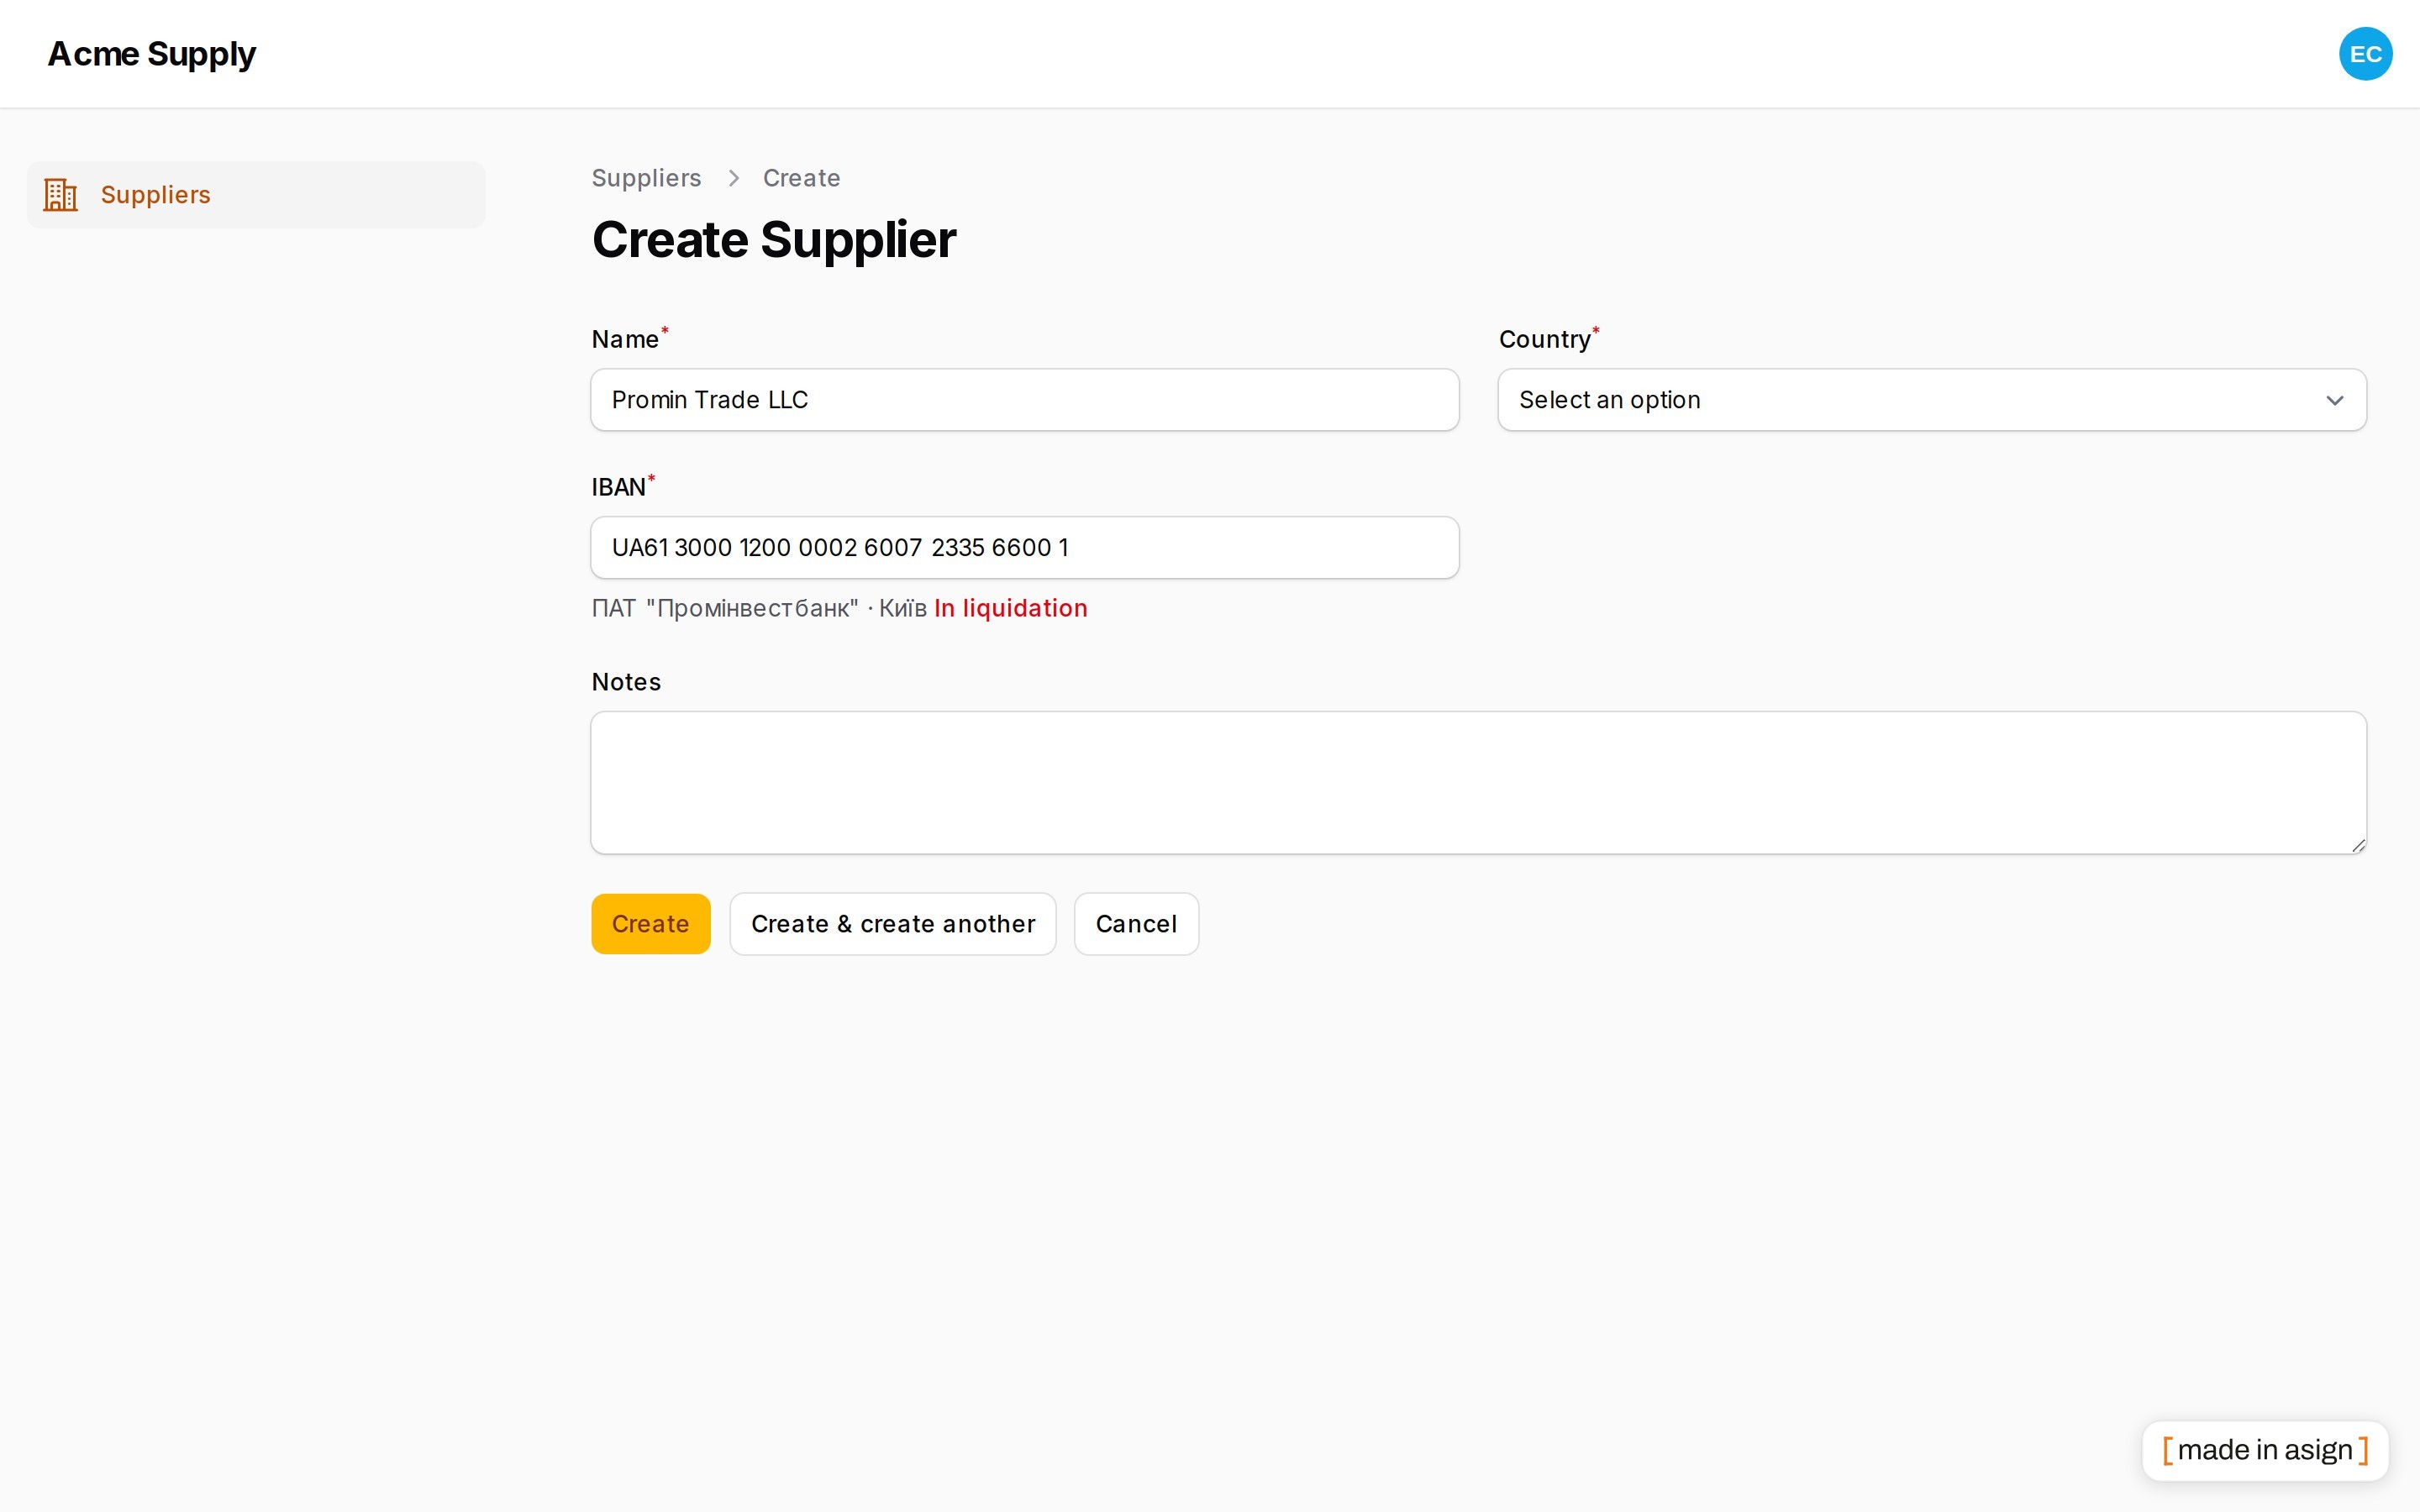Click the Country field label
Viewport: 2420px width, 1512px height.
point(1544,339)
